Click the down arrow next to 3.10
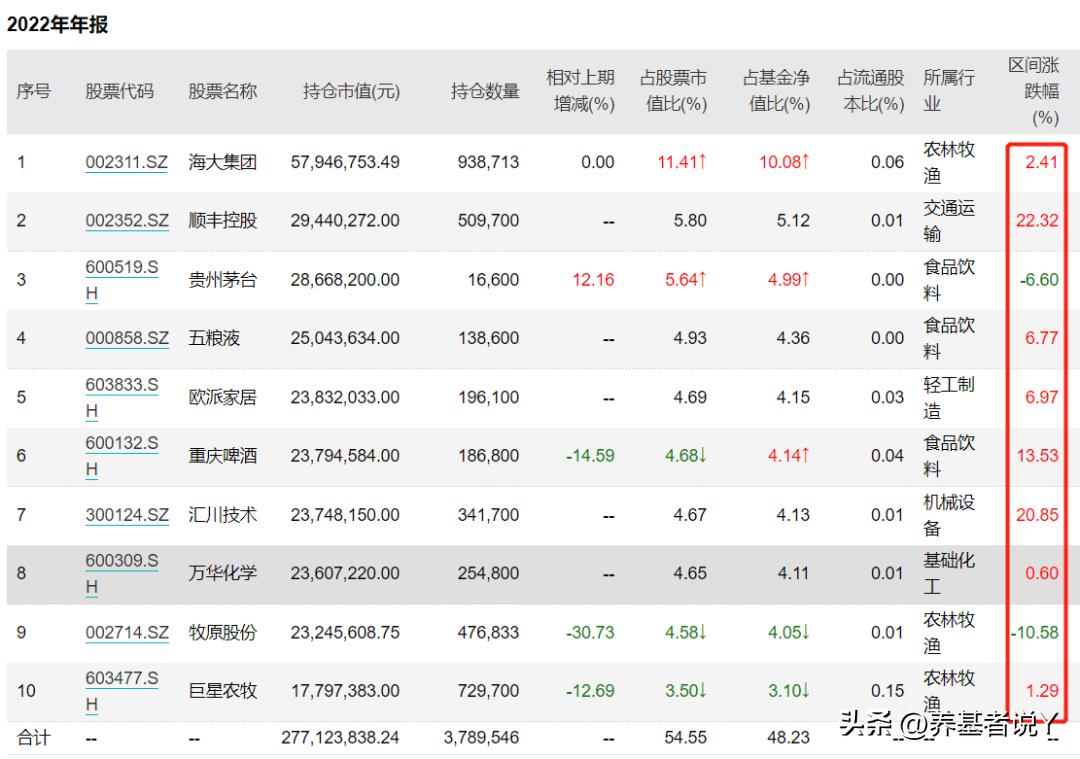 pos(806,690)
